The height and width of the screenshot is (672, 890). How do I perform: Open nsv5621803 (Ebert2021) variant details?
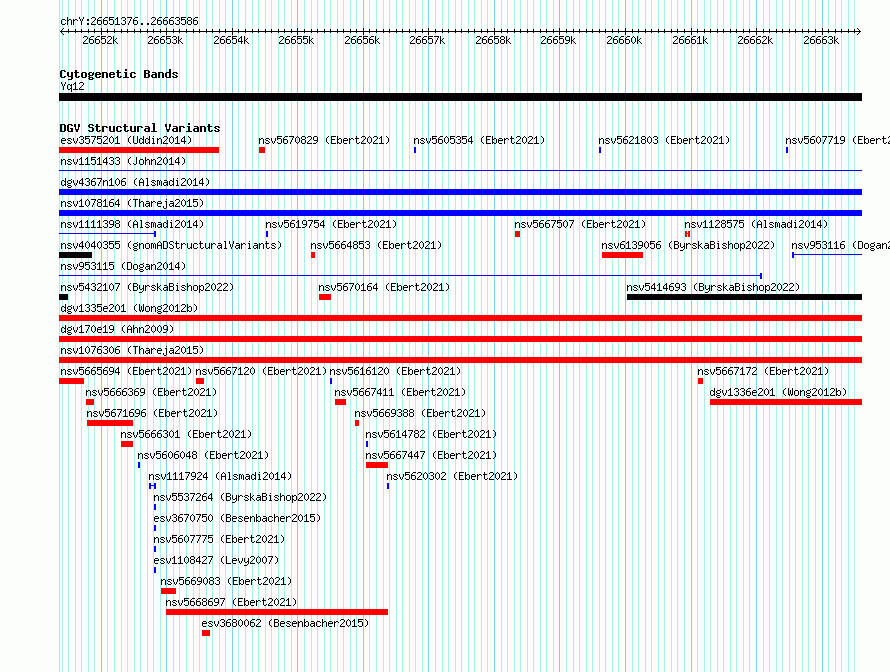click(x=664, y=140)
